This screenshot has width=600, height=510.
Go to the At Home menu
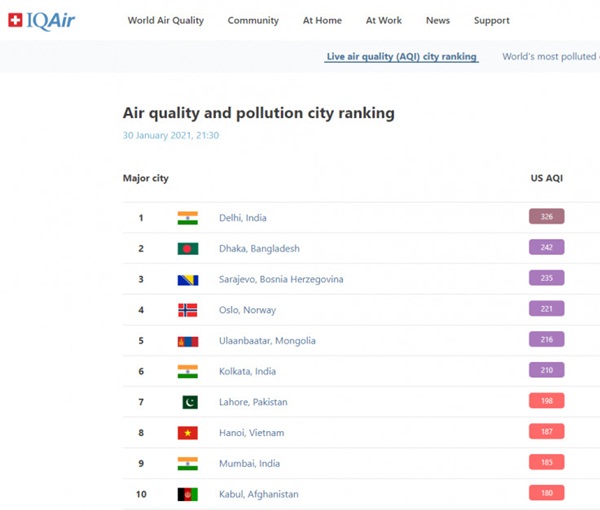pyautogui.click(x=322, y=21)
